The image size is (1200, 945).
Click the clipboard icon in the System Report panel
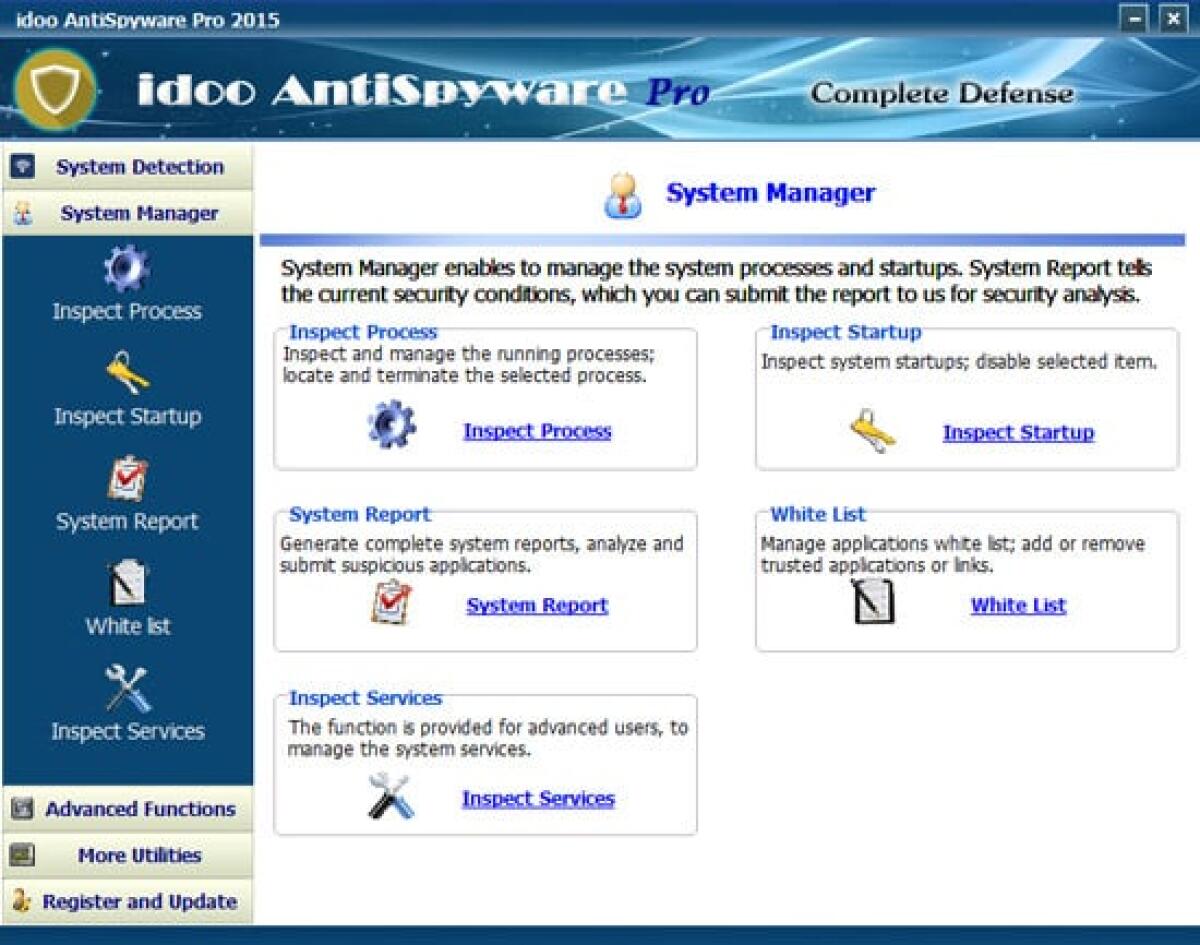click(391, 601)
